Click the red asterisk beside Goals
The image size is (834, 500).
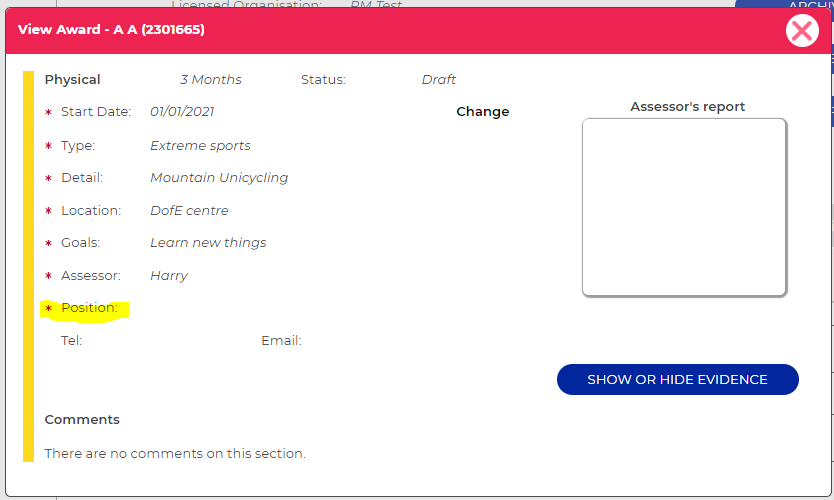[48, 244]
